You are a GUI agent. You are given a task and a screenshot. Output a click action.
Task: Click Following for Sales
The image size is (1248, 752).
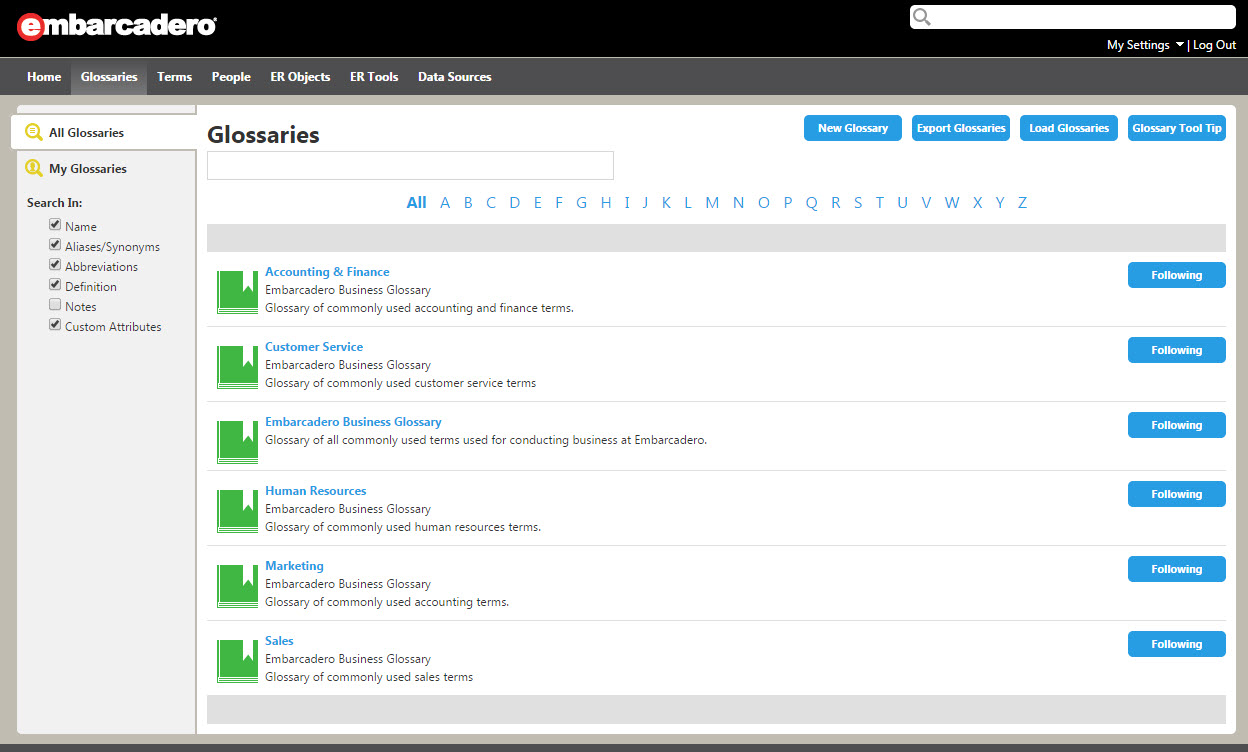[1177, 644]
